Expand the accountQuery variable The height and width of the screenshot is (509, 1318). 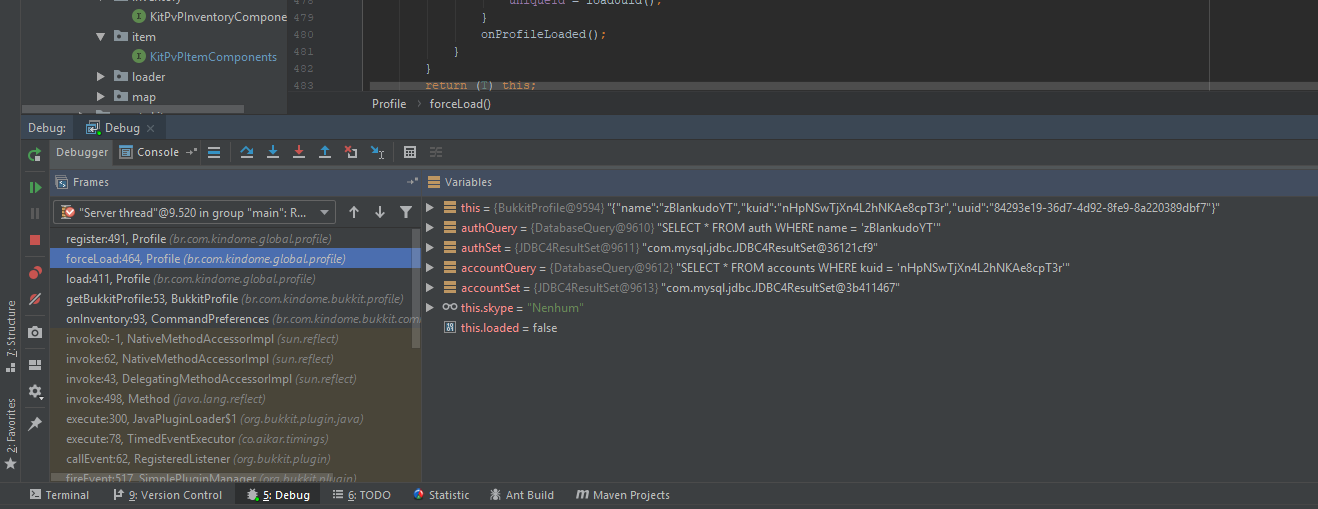431,268
